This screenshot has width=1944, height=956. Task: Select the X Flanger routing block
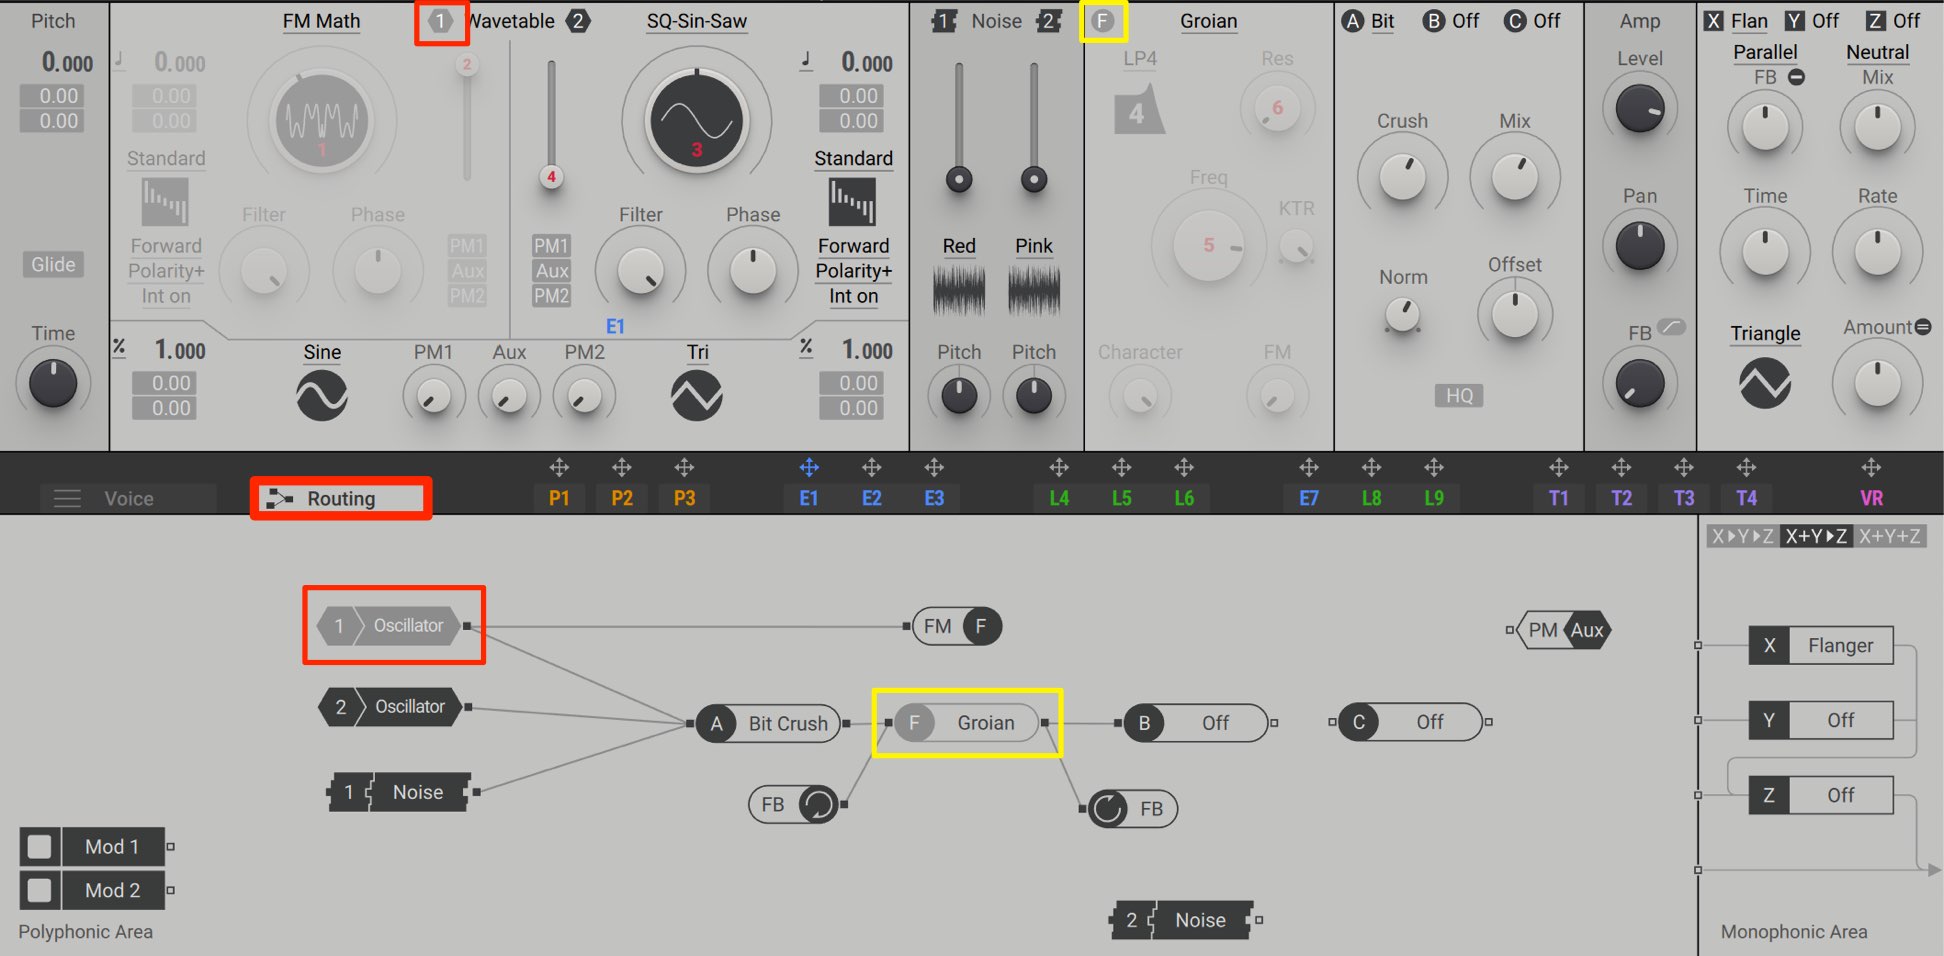click(1821, 645)
